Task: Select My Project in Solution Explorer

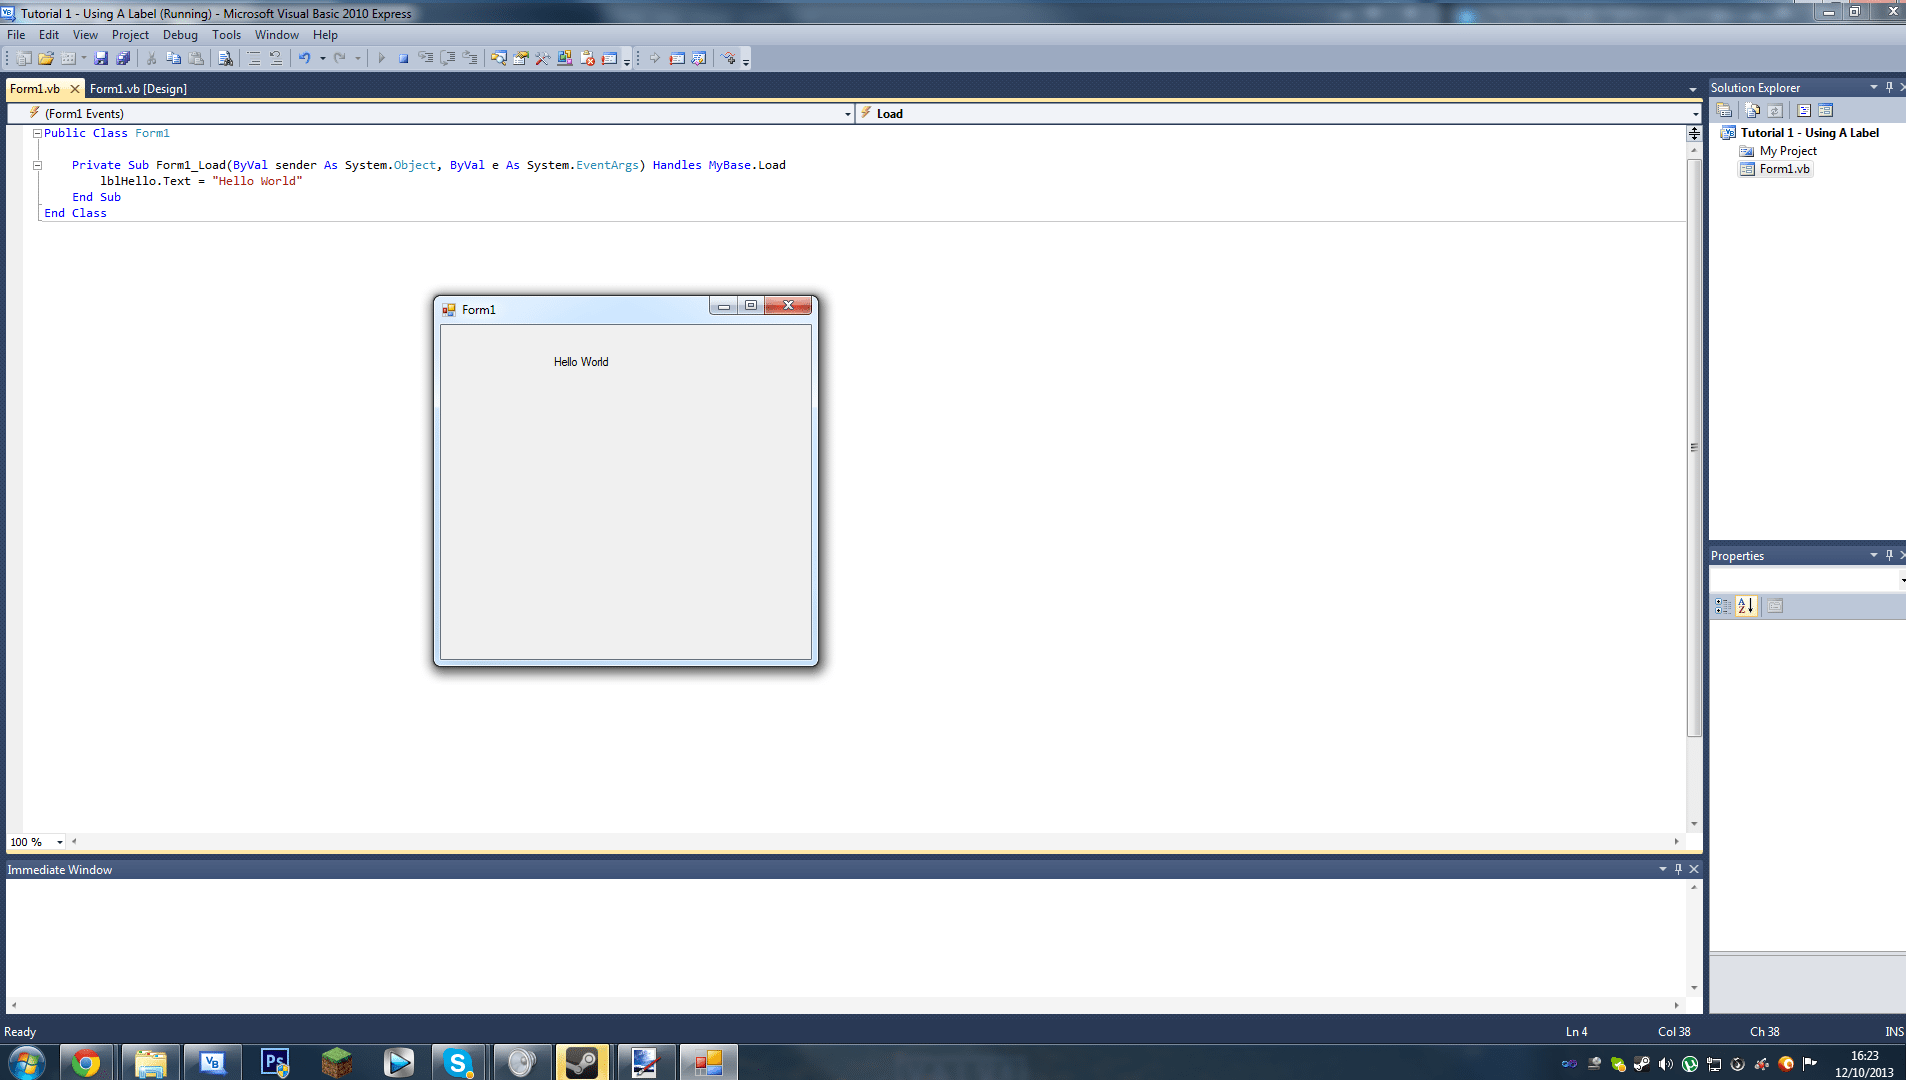Action: [1788, 151]
